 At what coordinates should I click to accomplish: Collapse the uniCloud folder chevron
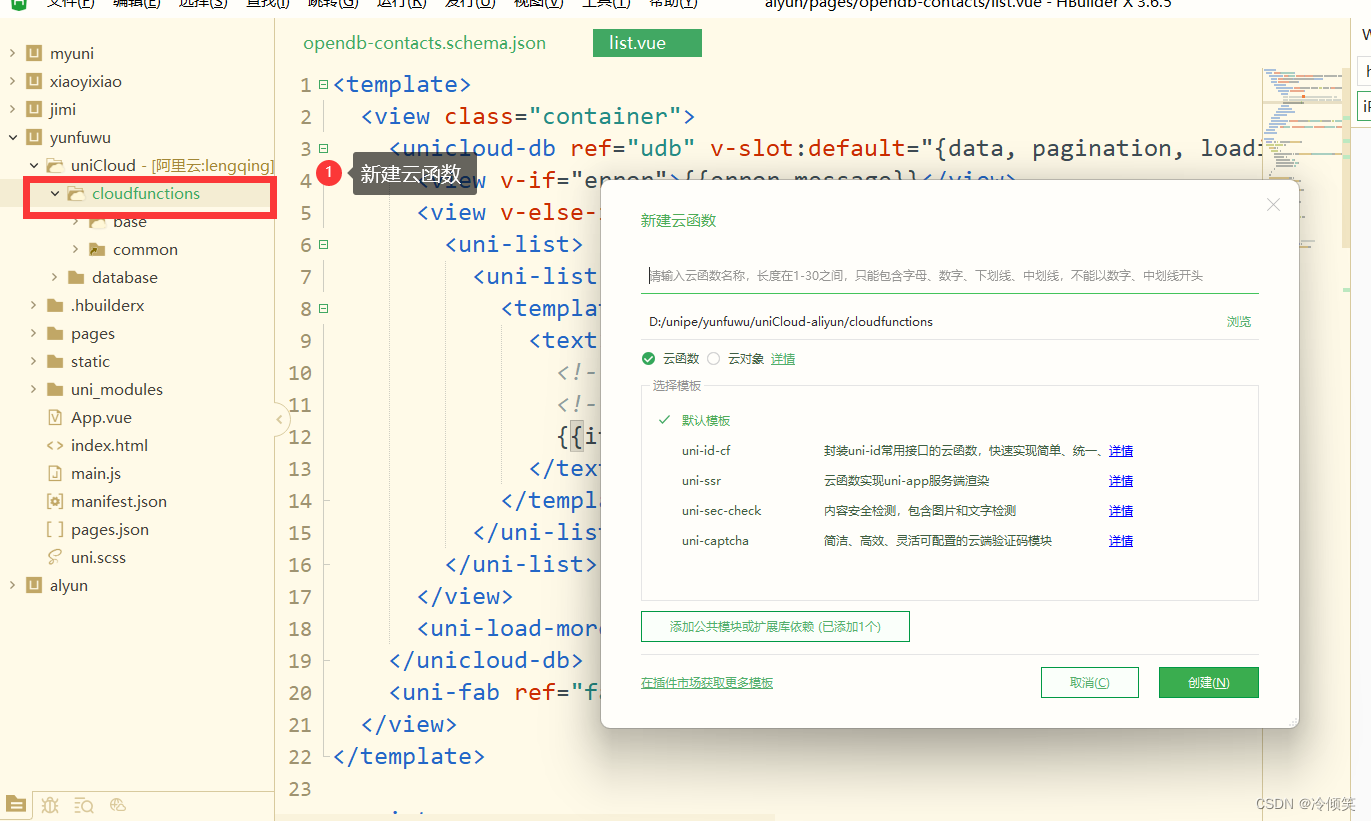coord(33,165)
